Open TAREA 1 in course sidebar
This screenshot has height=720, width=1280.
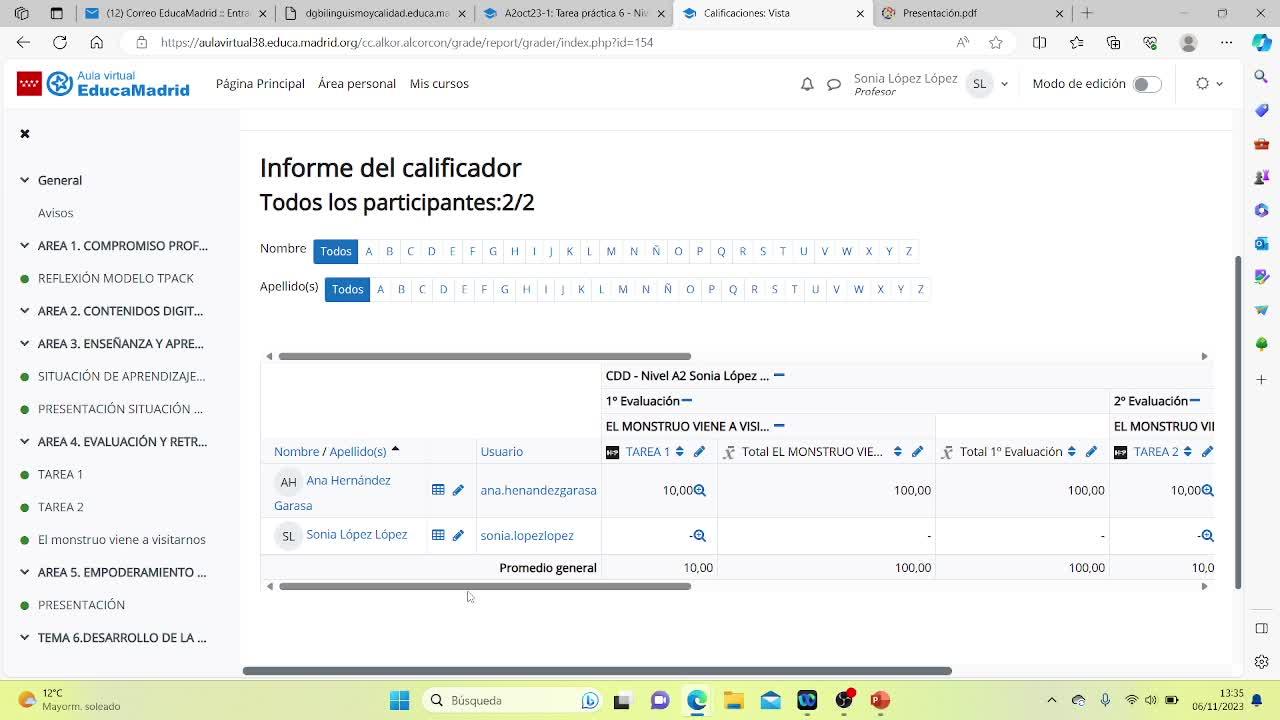pos(60,474)
